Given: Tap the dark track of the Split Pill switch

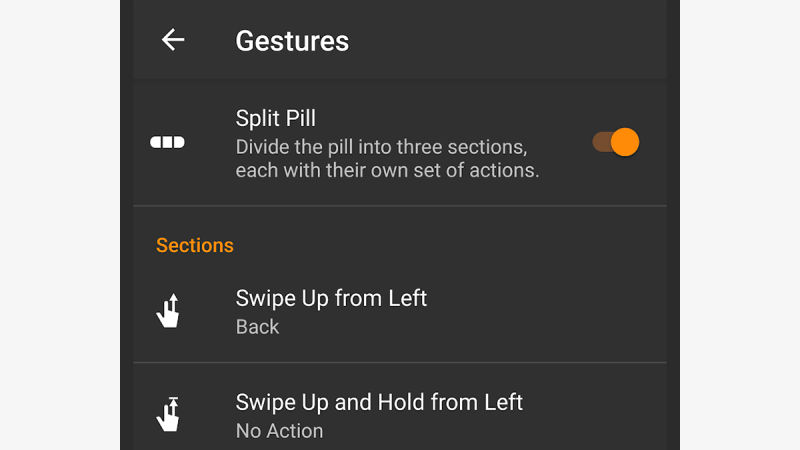Looking at the screenshot, I should tap(601, 142).
